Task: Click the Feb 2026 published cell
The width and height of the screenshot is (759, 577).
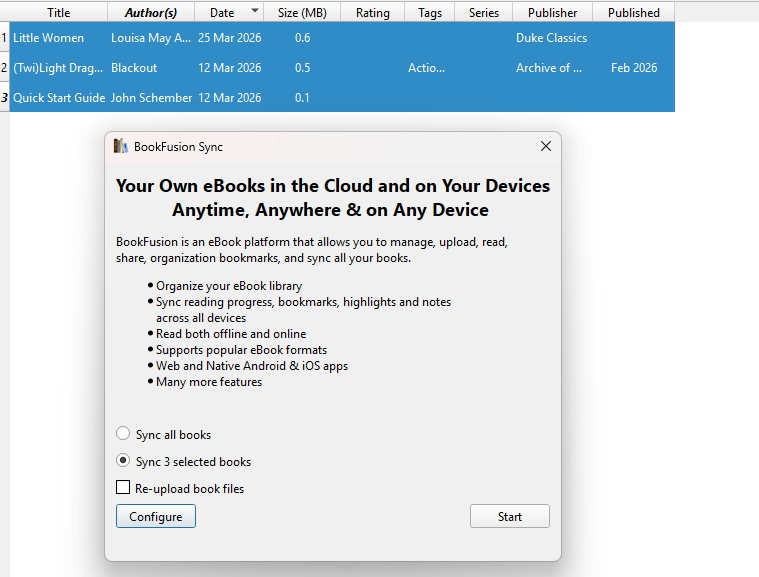Action: 634,68
